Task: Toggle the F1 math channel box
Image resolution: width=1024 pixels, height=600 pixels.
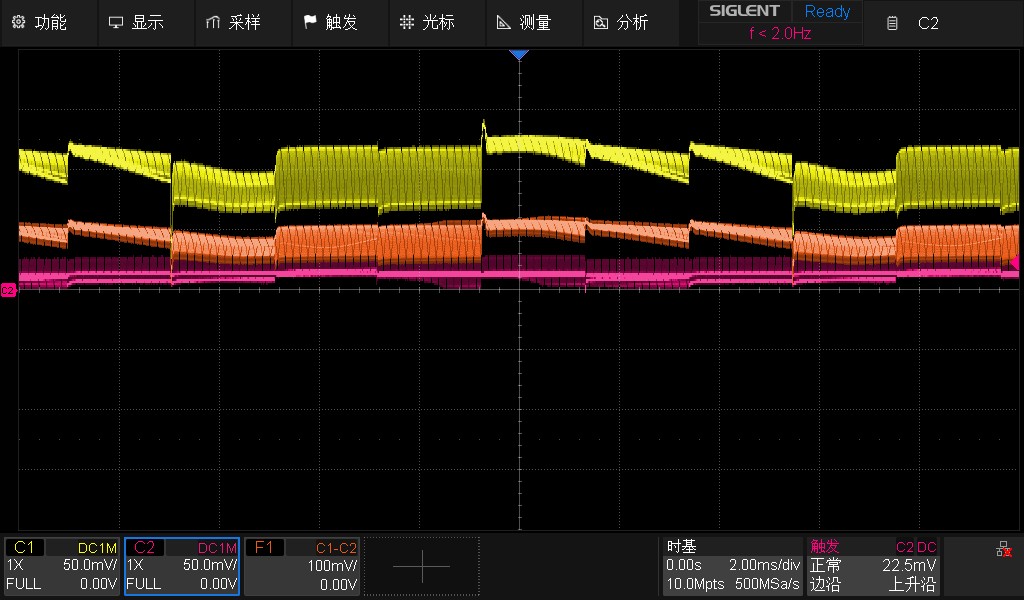Action: point(302,566)
